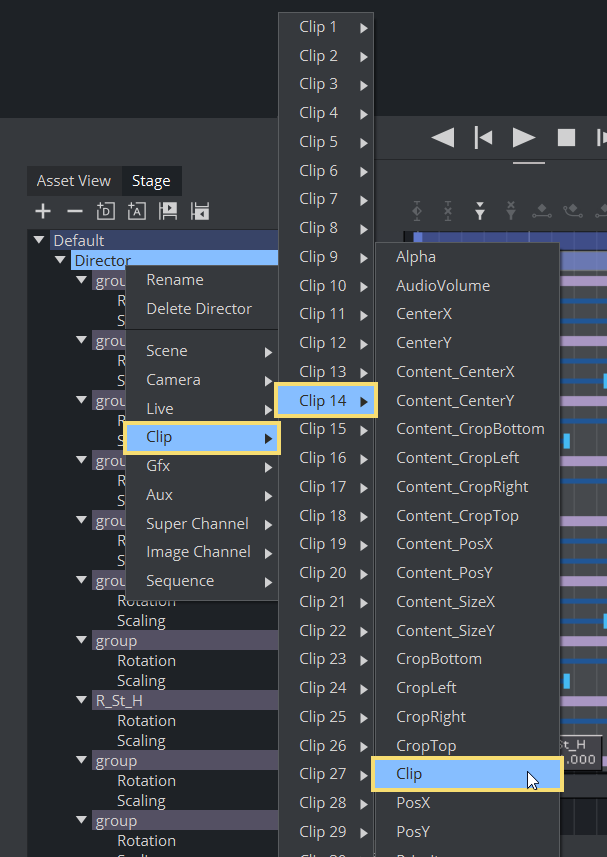
Task: Select the AudioVolume property entry
Action: pos(443,286)
